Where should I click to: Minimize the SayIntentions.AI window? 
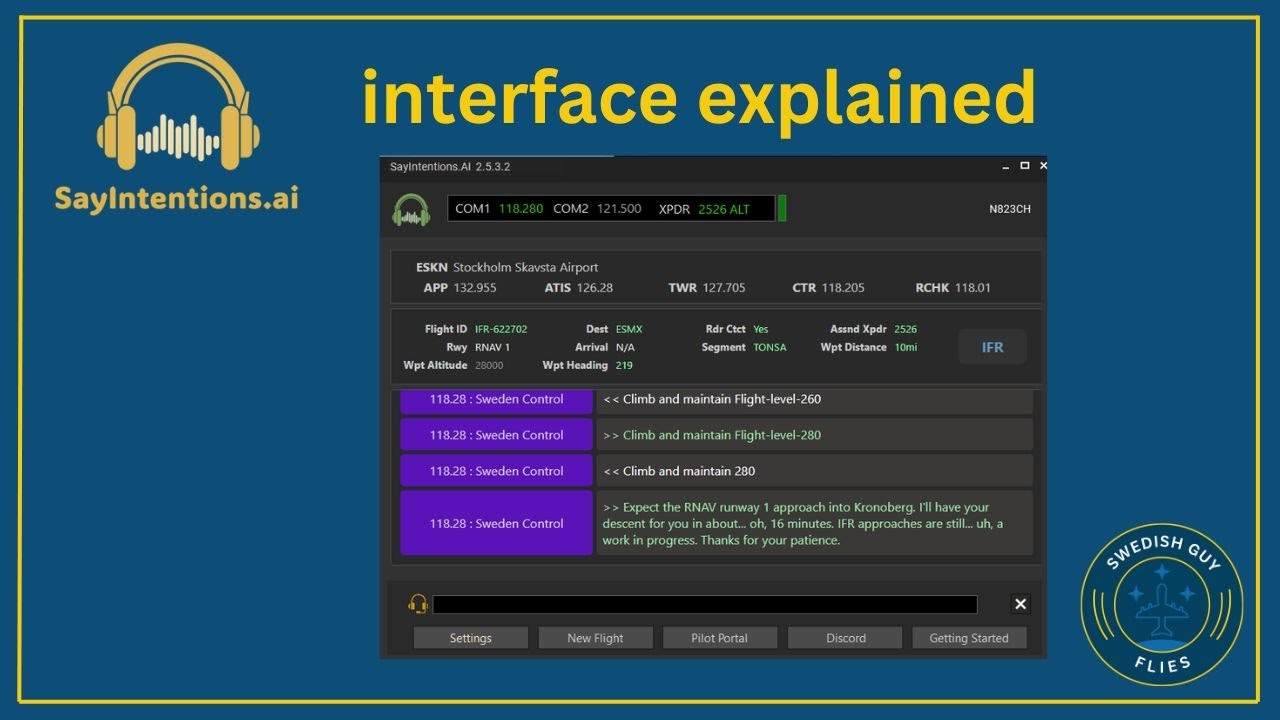1006,166
